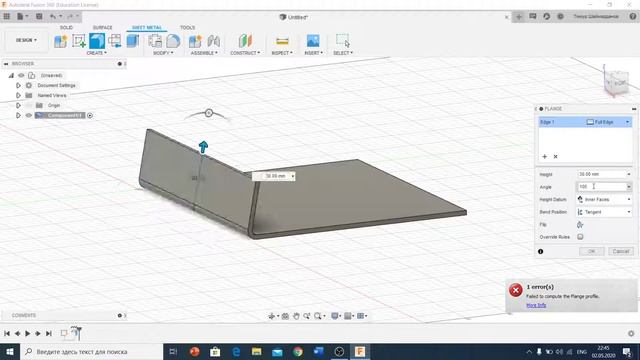Click the flange feature in timeline
This screenshot has width=640, height=360.
point(76,333)
